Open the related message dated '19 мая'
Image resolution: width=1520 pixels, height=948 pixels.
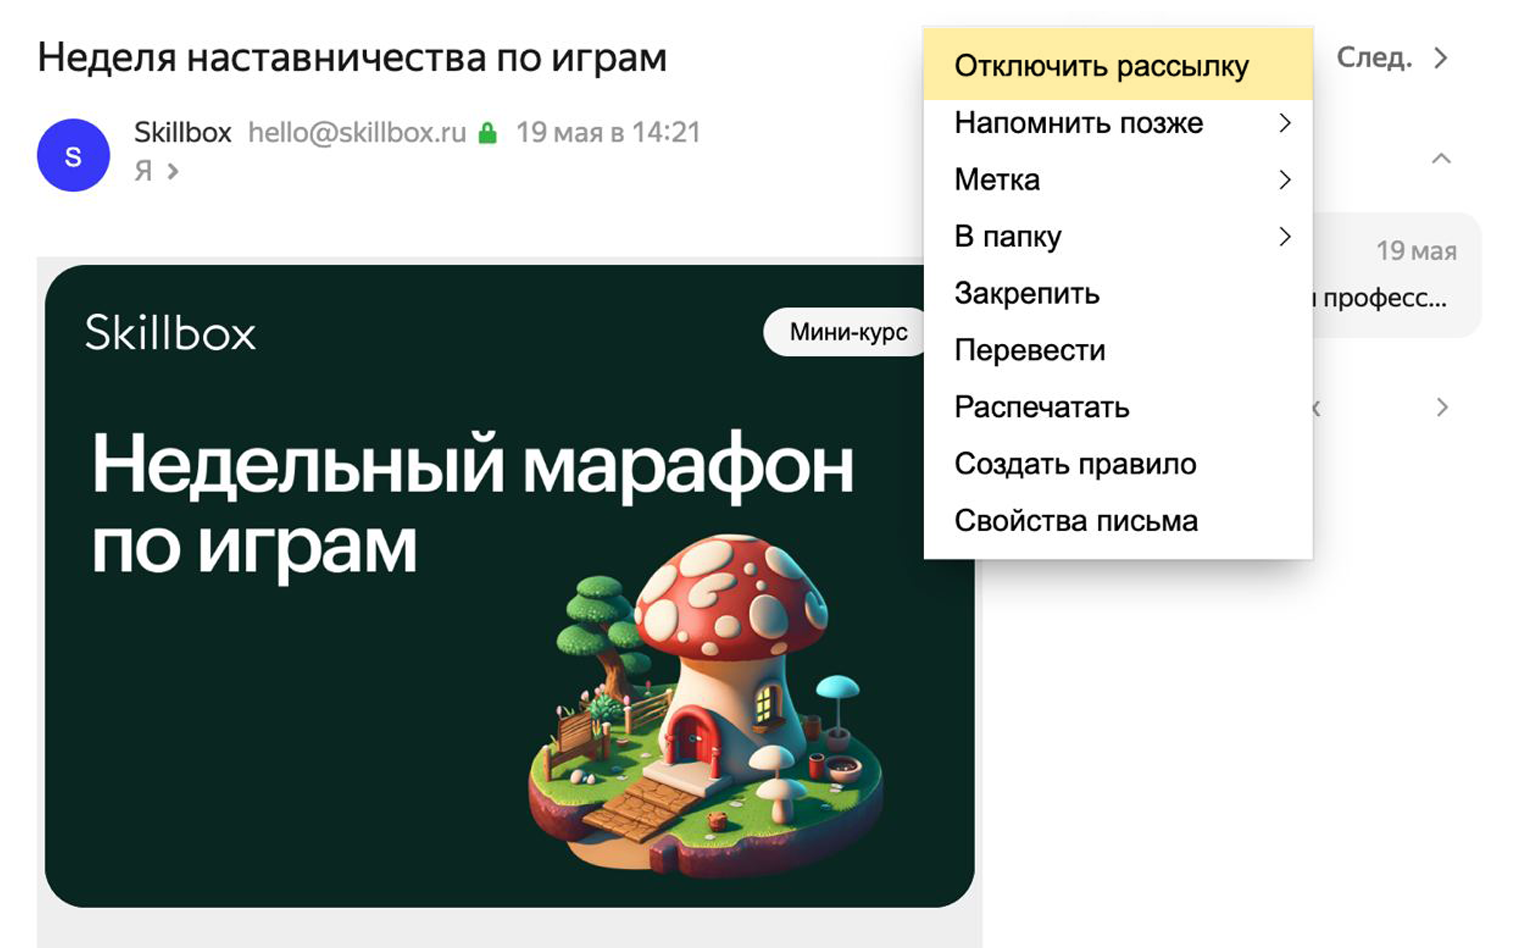coord(1396,275)
